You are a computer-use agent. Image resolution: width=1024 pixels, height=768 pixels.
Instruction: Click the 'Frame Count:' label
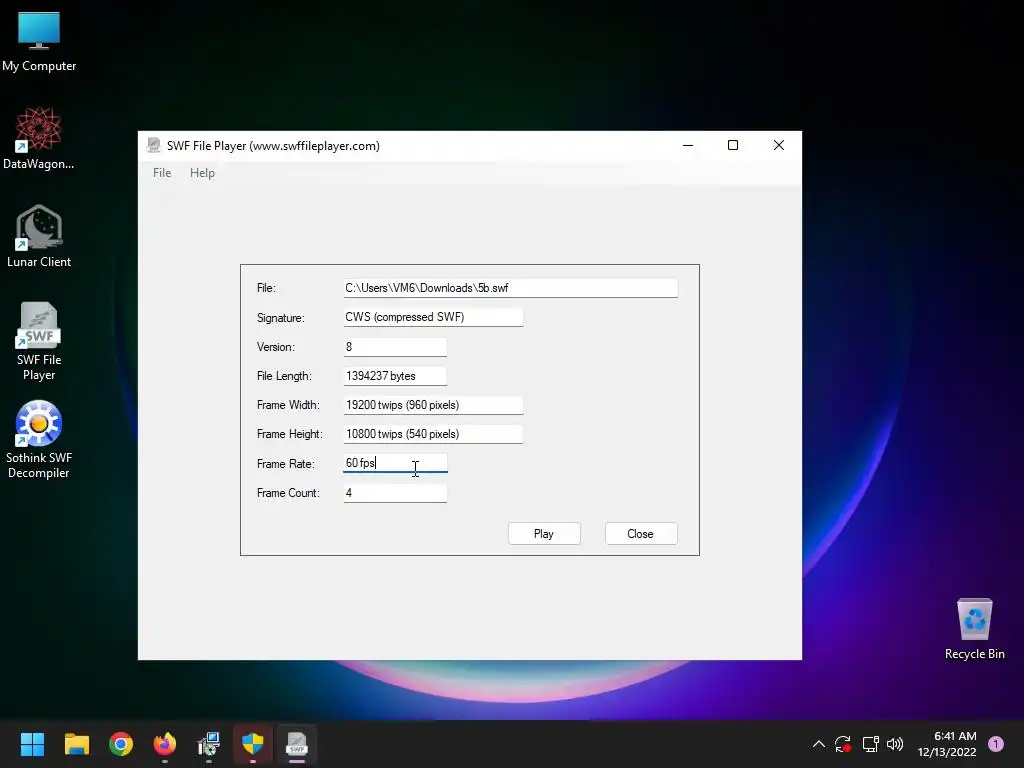click(x=288, y=493)
